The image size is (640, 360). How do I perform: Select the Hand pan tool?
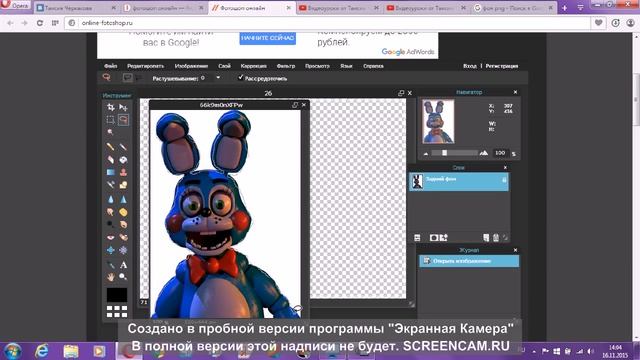[x=111, y=277]
